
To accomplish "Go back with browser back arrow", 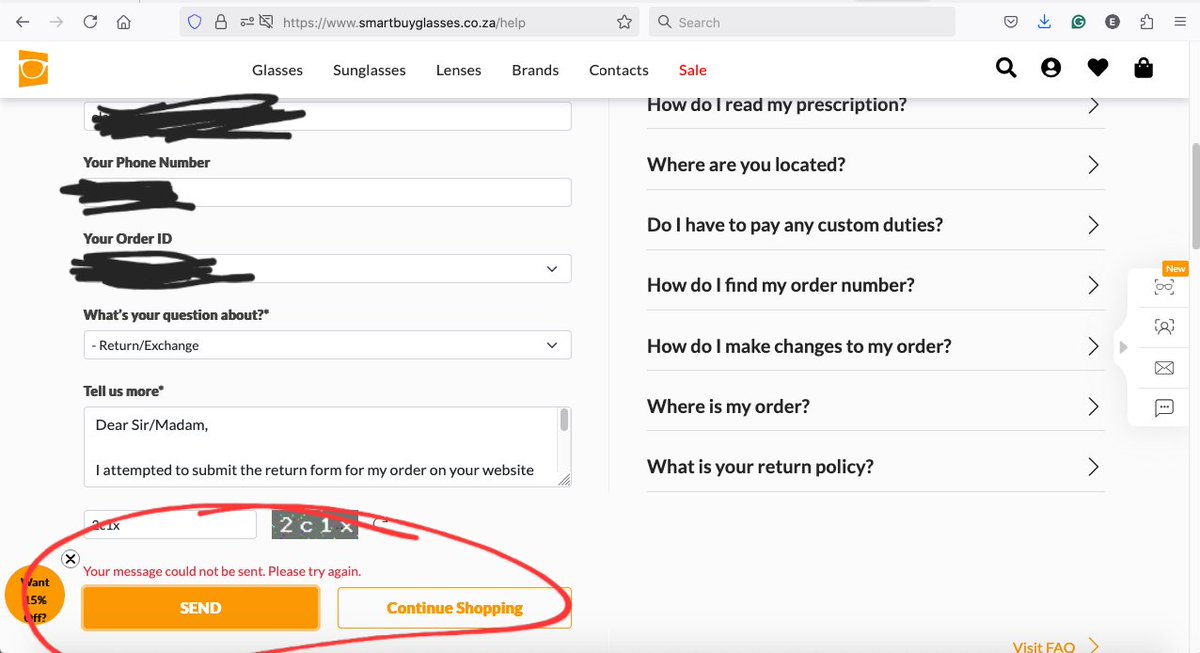I will [x=23, y=22].
